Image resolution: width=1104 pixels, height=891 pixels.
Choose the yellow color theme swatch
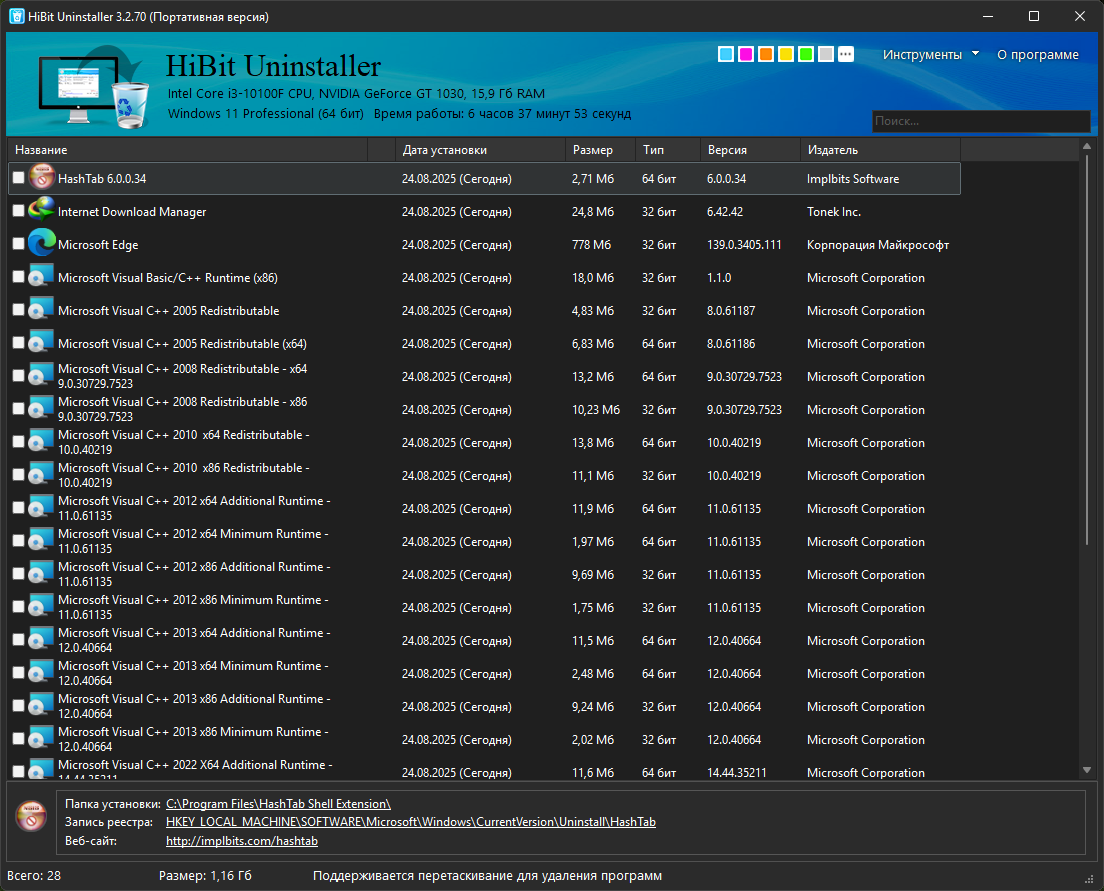786,54
